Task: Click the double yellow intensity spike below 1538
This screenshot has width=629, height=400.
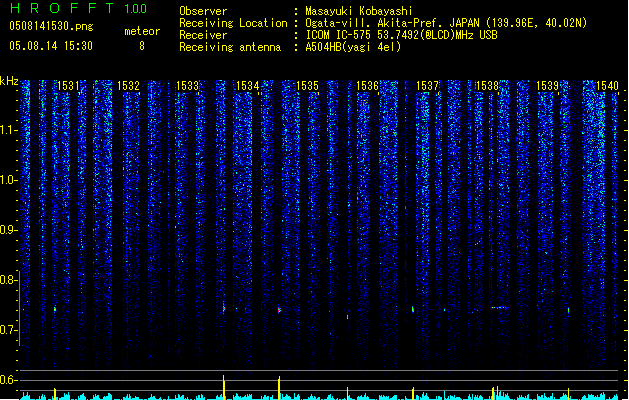Action: pyautogui.click(x=495, y=393)
